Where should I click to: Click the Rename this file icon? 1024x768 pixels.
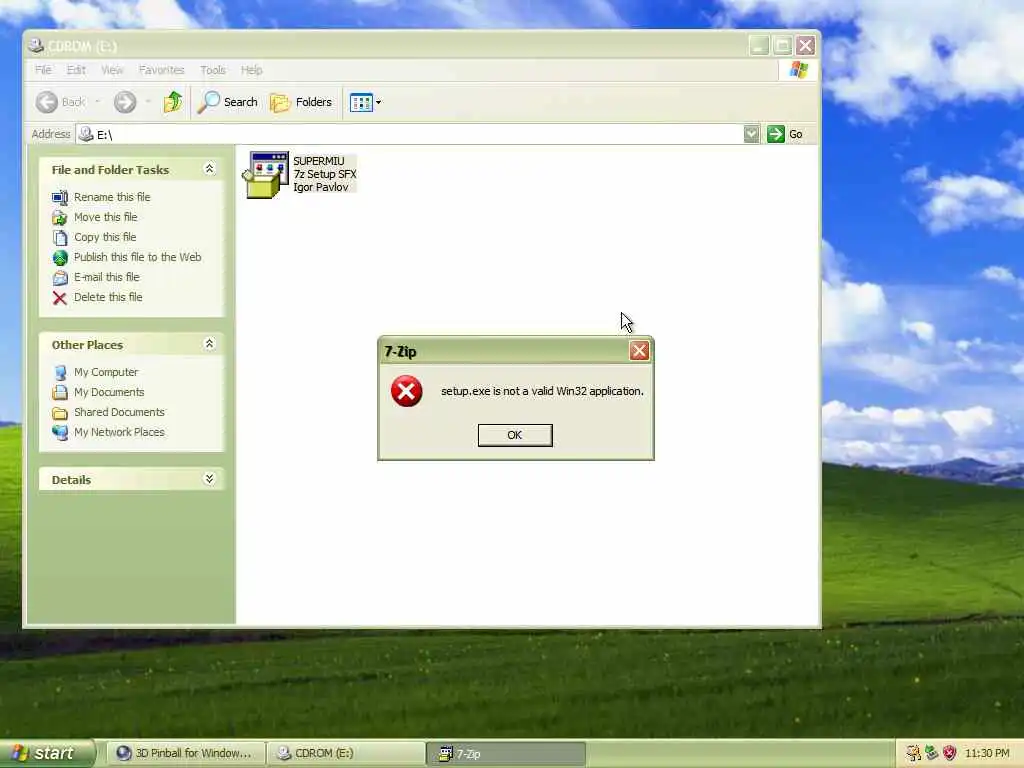pyautogui.click(x=59, y=197)
